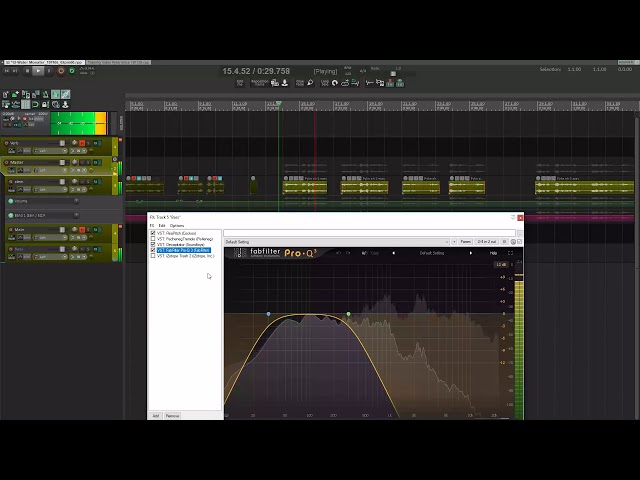Open the input selector on Master track

tap(50, 170)
